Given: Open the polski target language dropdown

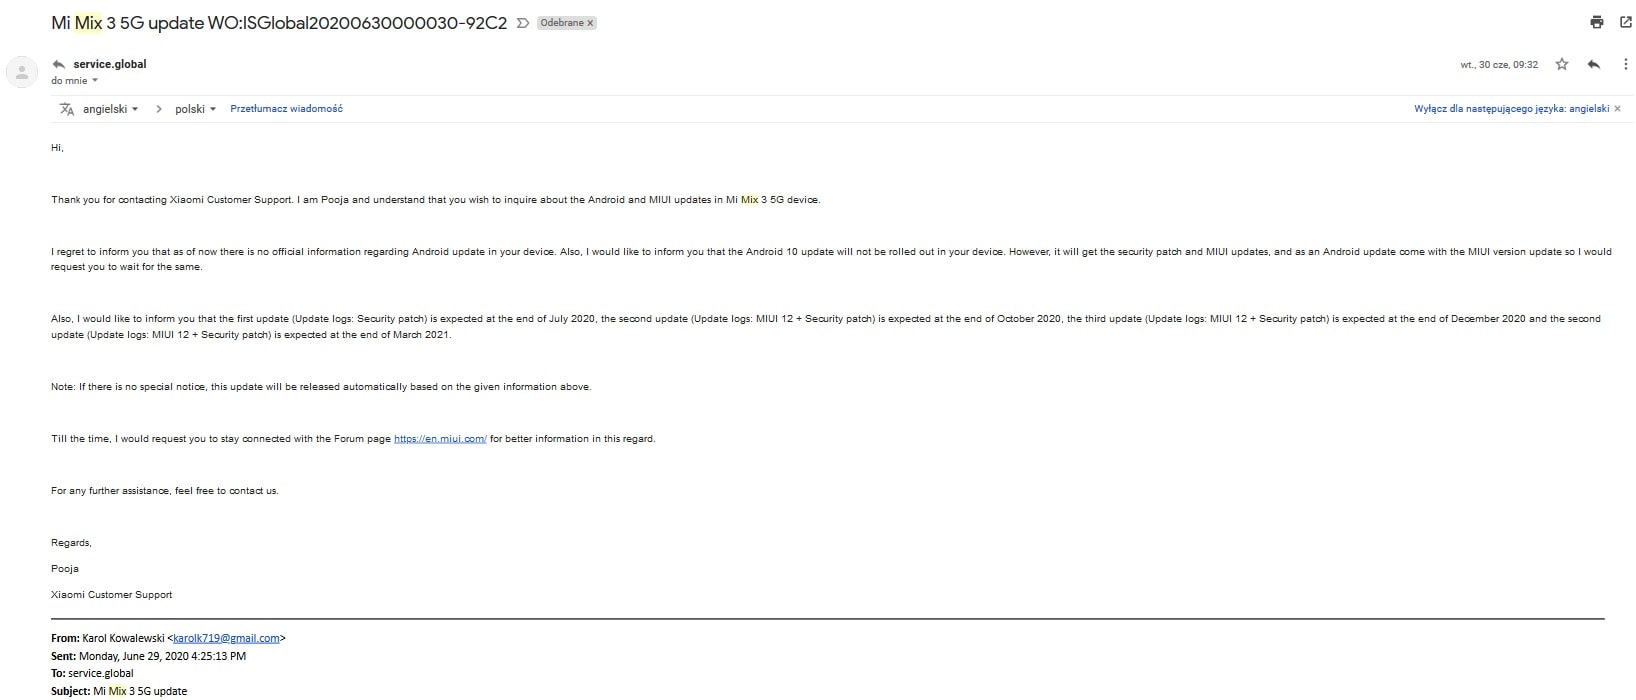Looking at the screenshot, I should 196,109.
